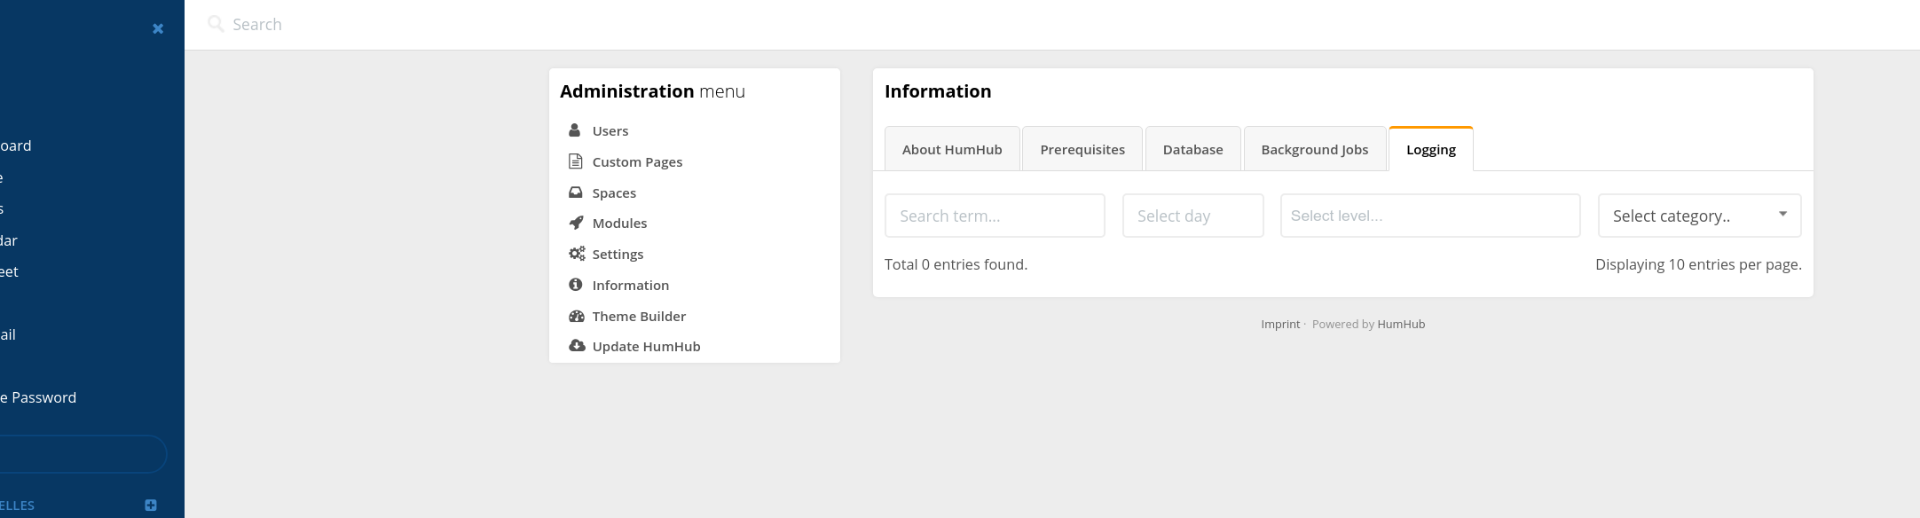
Task: Switch to Database tab
Action: pyautogui.click(x=1193, y=149)
